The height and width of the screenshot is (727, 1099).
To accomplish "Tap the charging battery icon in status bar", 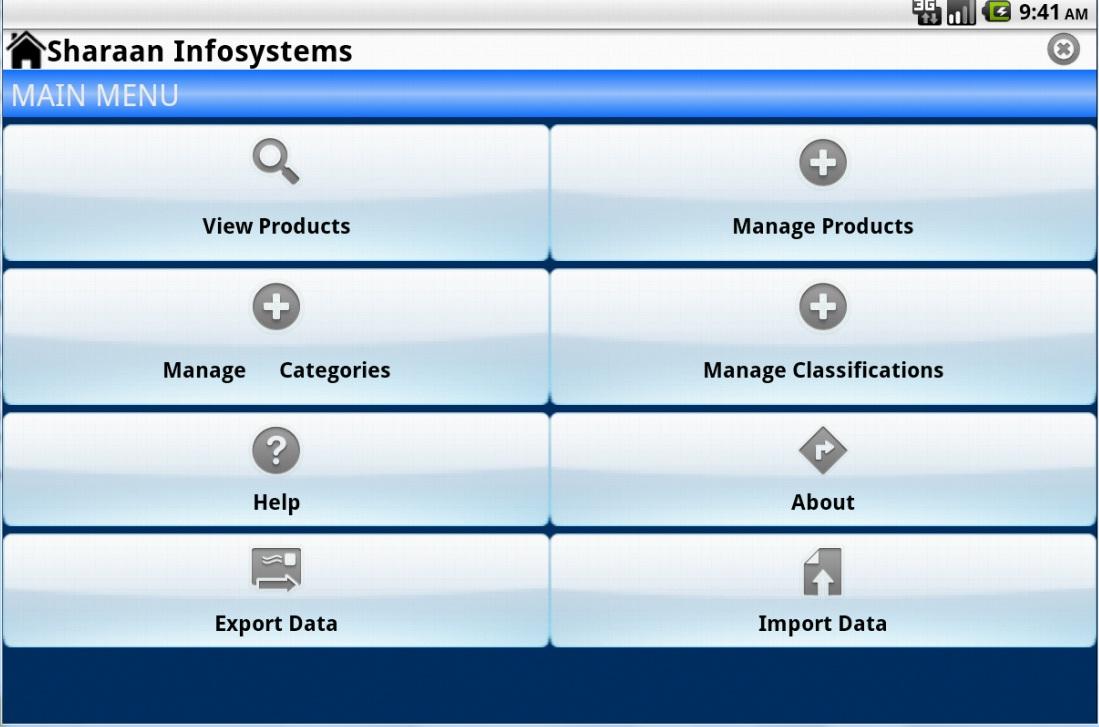I will pyautogui.click(x=997, y=11).
